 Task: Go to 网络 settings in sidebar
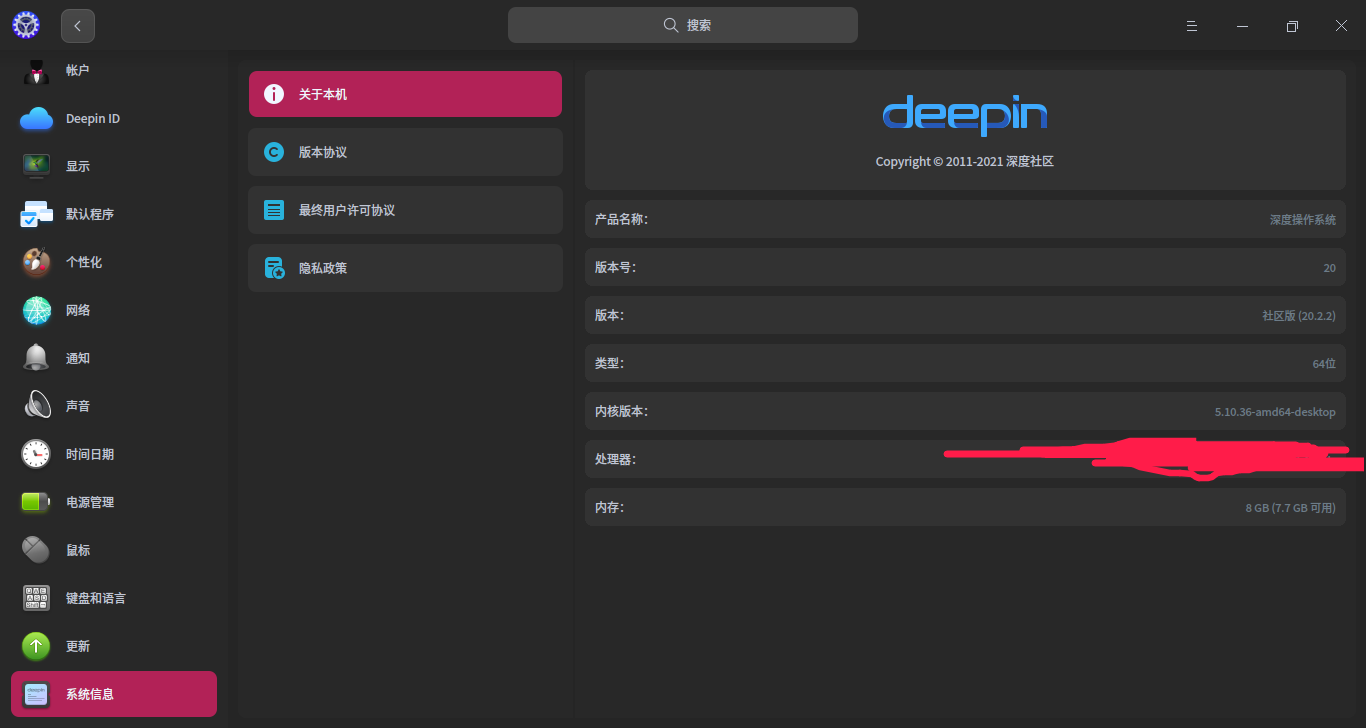tap(114, 310)
